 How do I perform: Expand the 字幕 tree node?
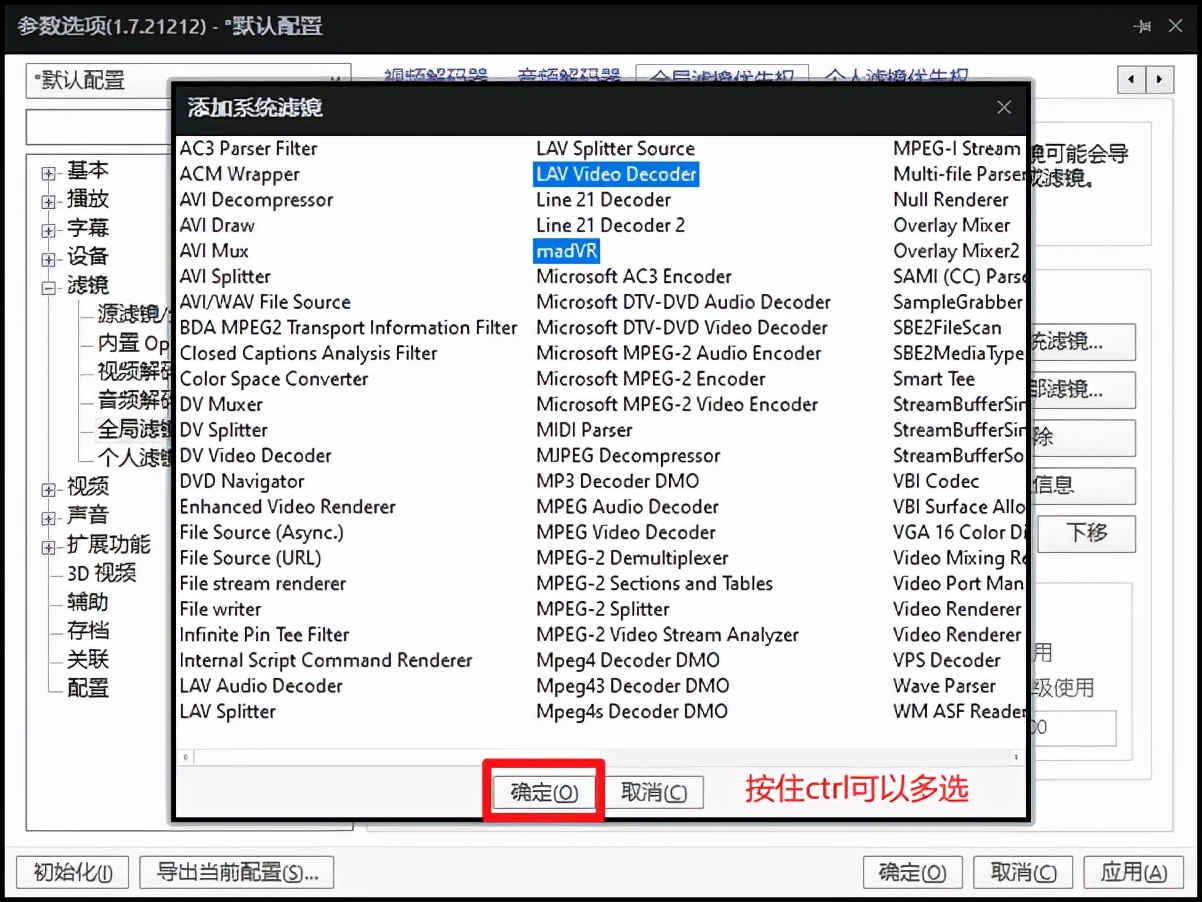(49, 230)
